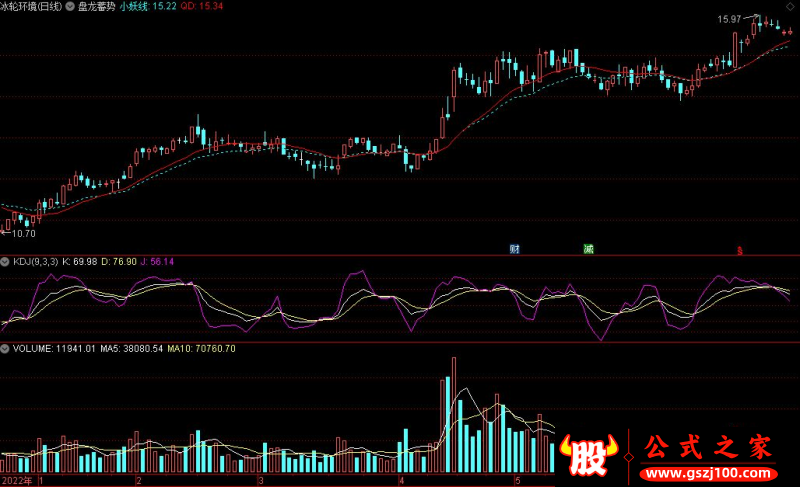
Task: Select the MA5: 38080.54 value
Action: 132,349
